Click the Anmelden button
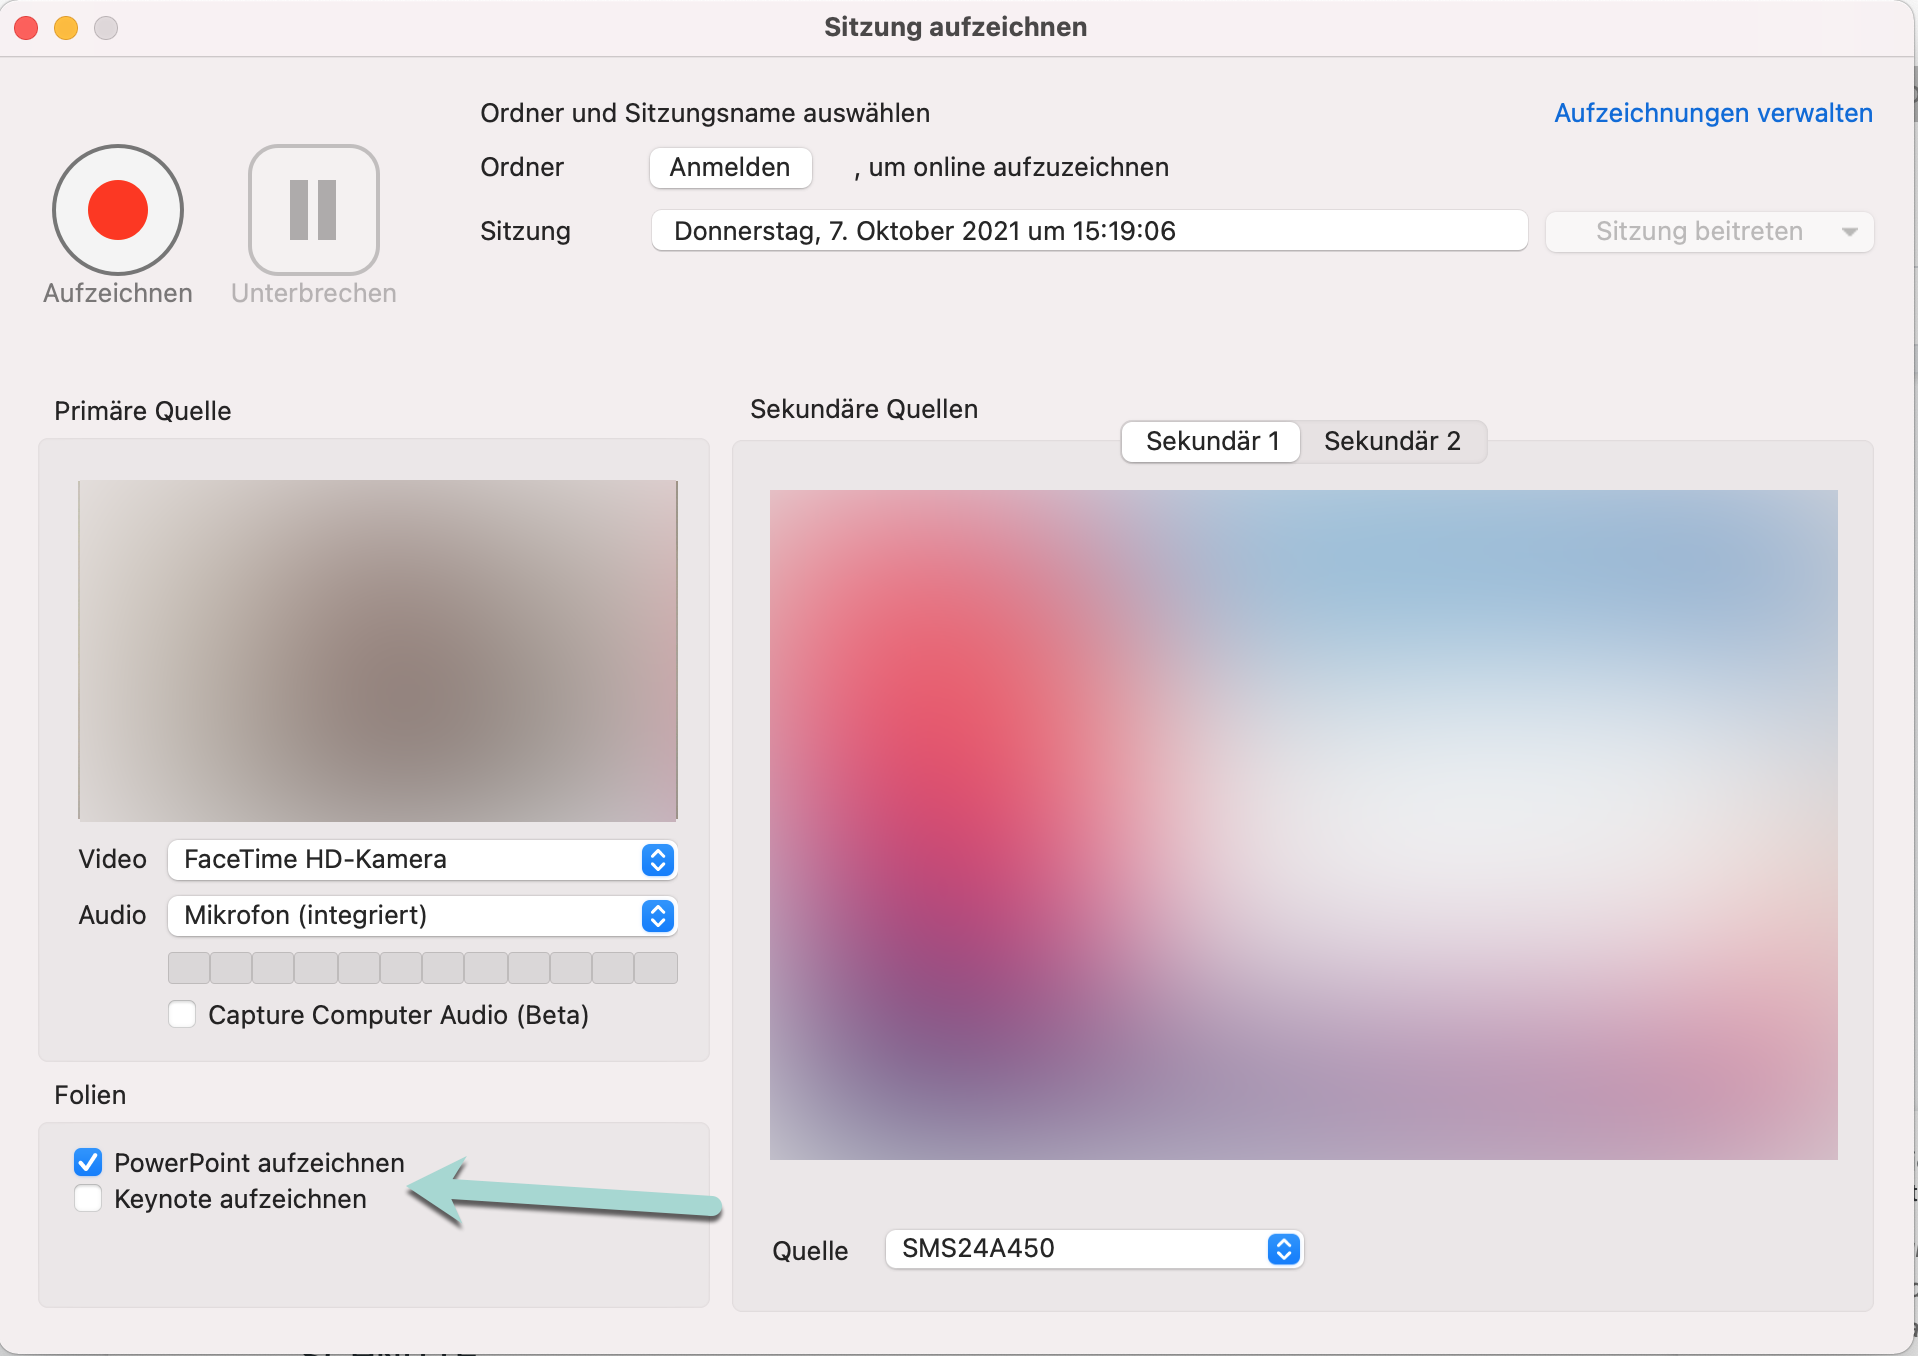 730,167
